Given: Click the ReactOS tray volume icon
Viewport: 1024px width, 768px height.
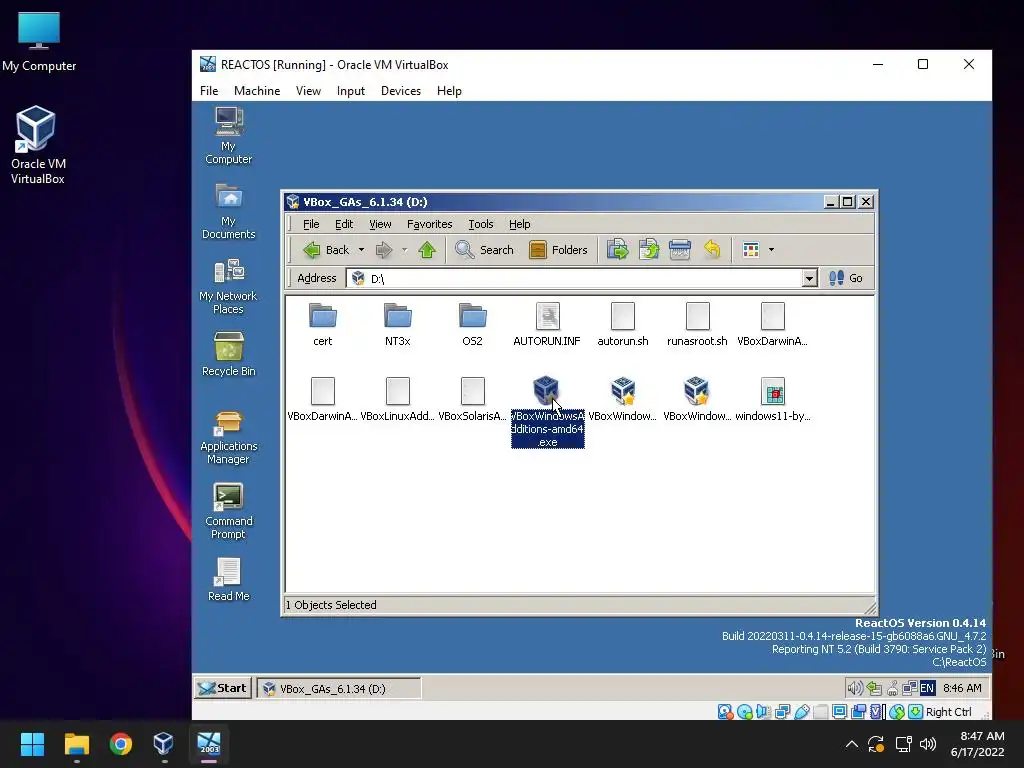Looking at the screenshot, I should [x=855, y=688].
